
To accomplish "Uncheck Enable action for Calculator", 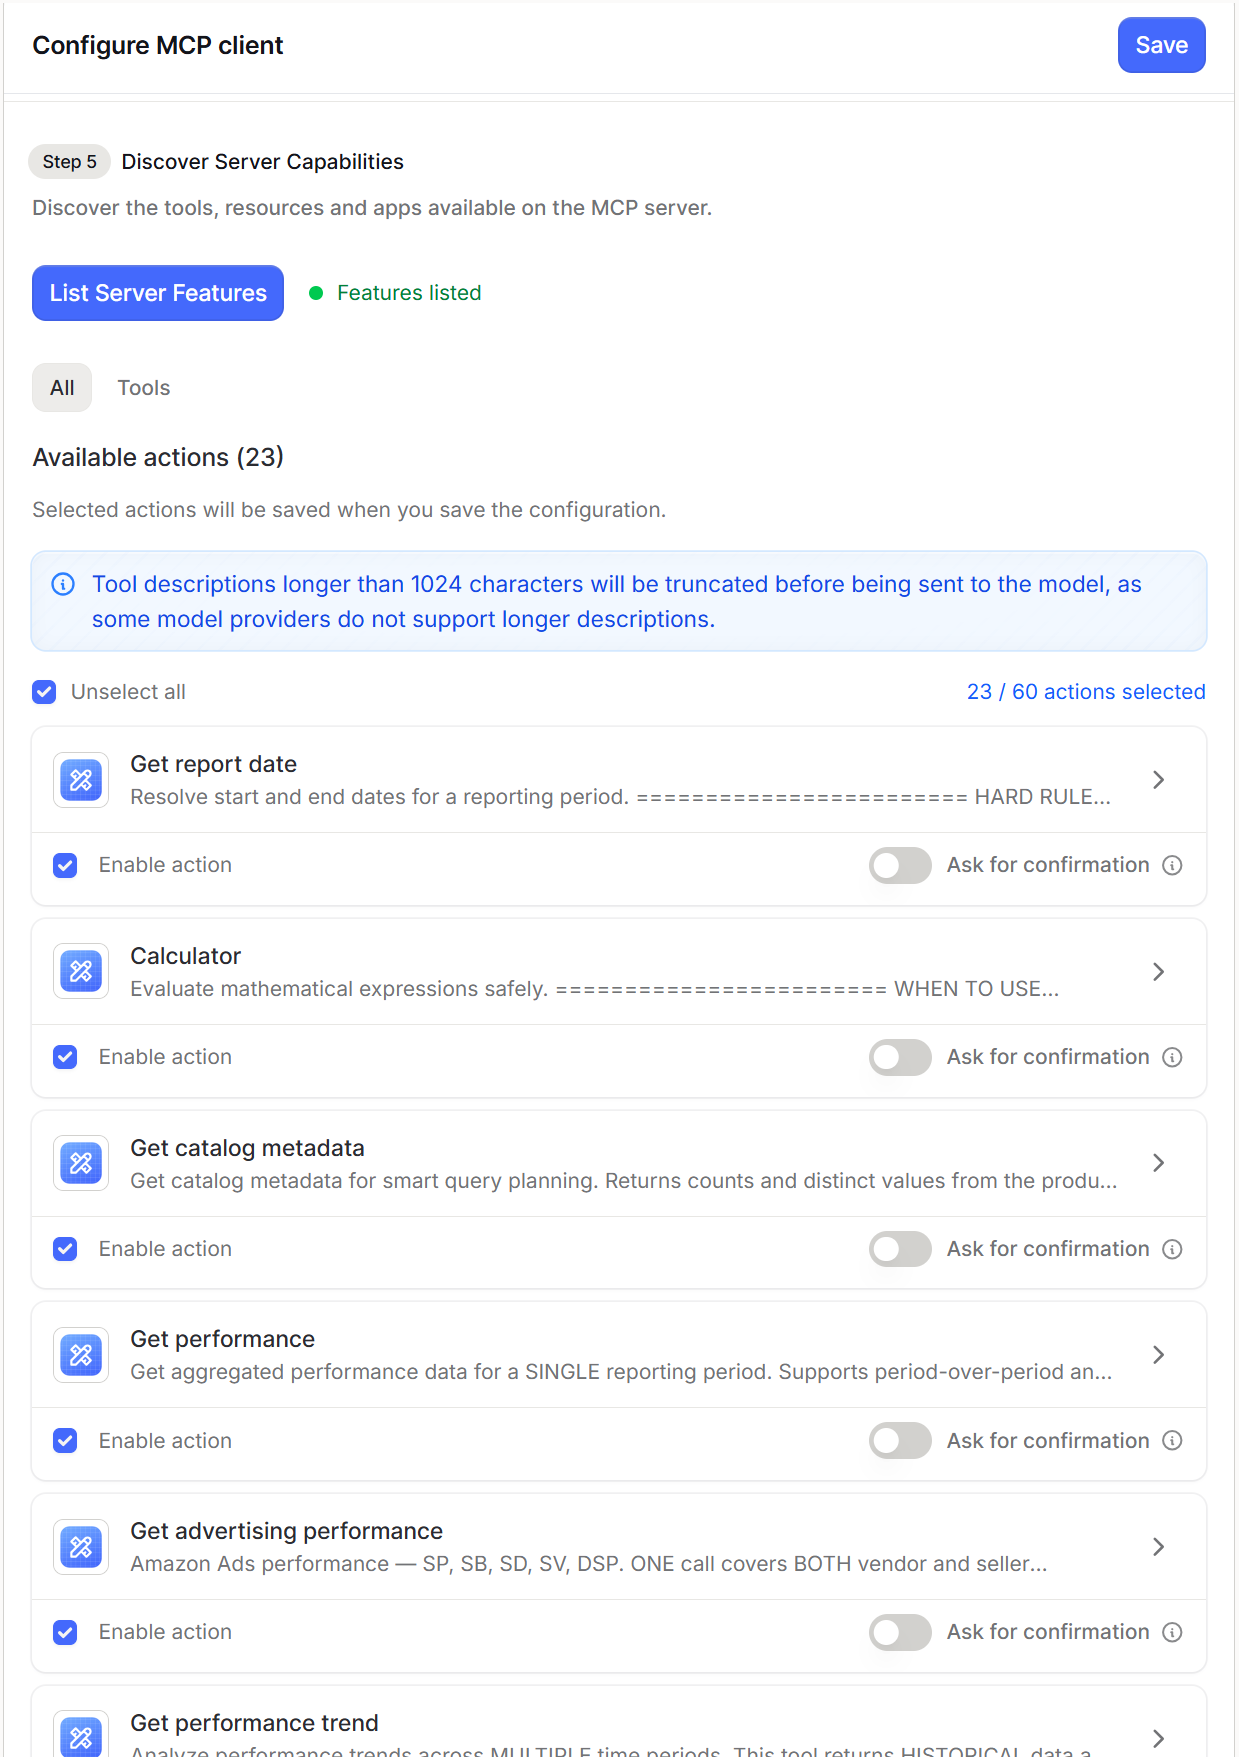I will tap(65, 1057).
